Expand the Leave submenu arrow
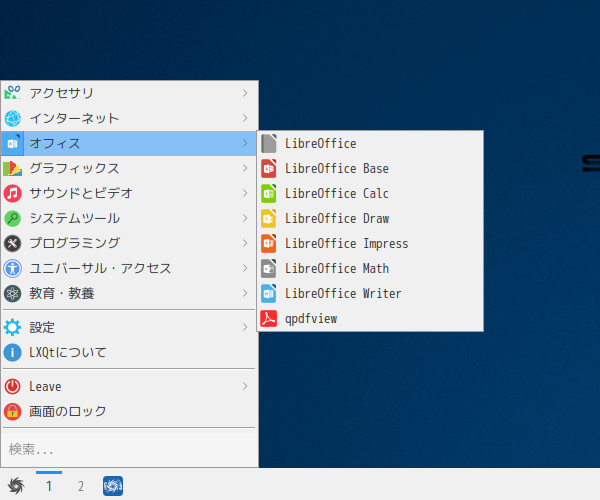Image resolution: width=600 pixels, height=500 pixels. point(245,386)
